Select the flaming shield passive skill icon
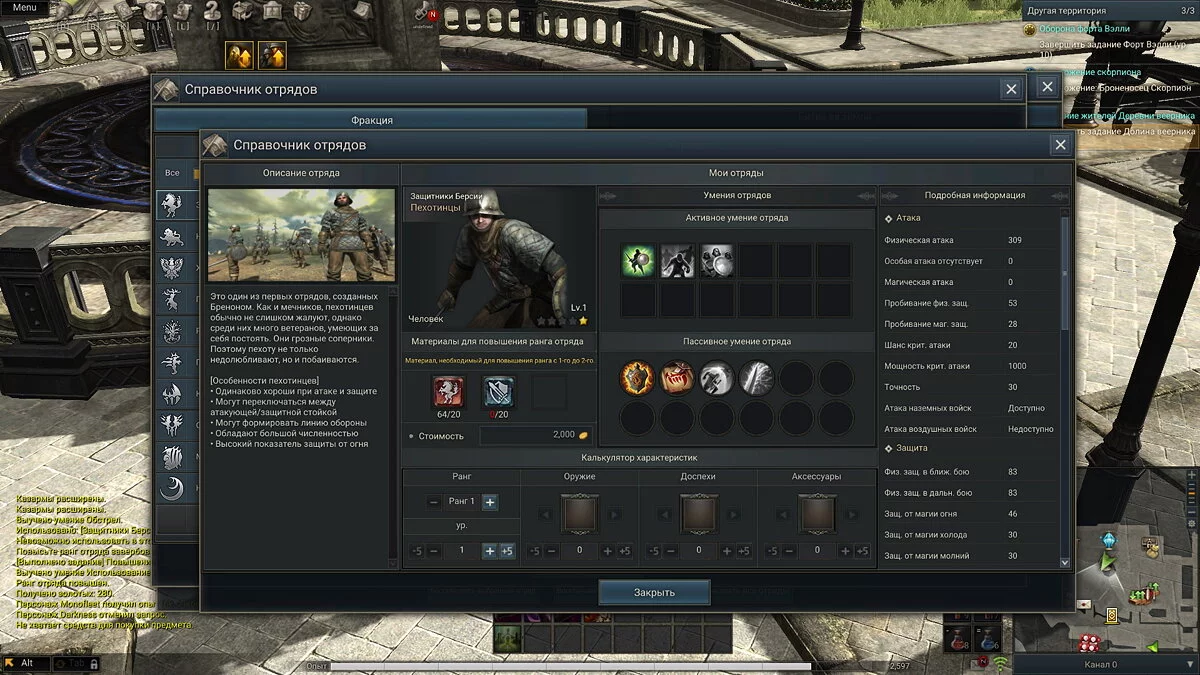The height and width of the screenshot is (675, 1200). tap(637, 378)
